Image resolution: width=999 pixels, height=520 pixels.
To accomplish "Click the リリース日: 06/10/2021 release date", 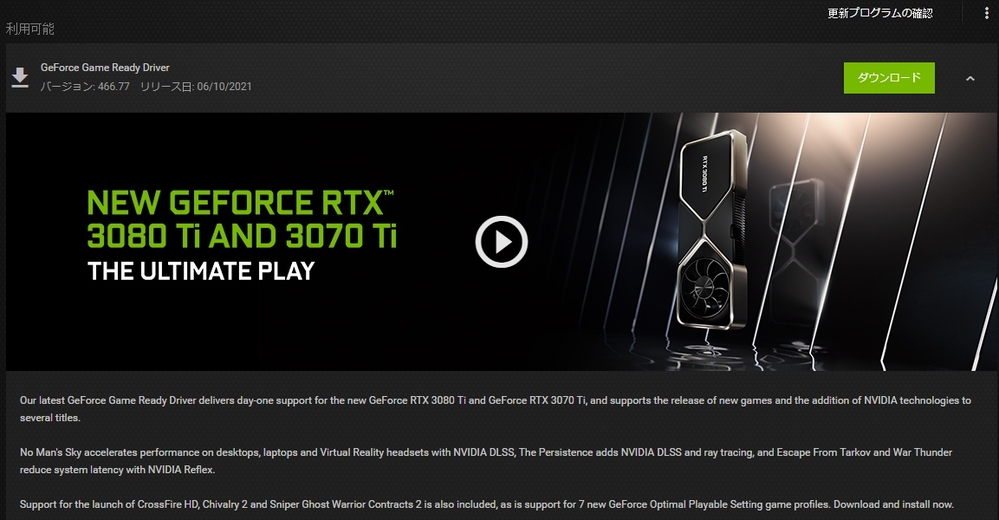I will (x=196, y=87).
